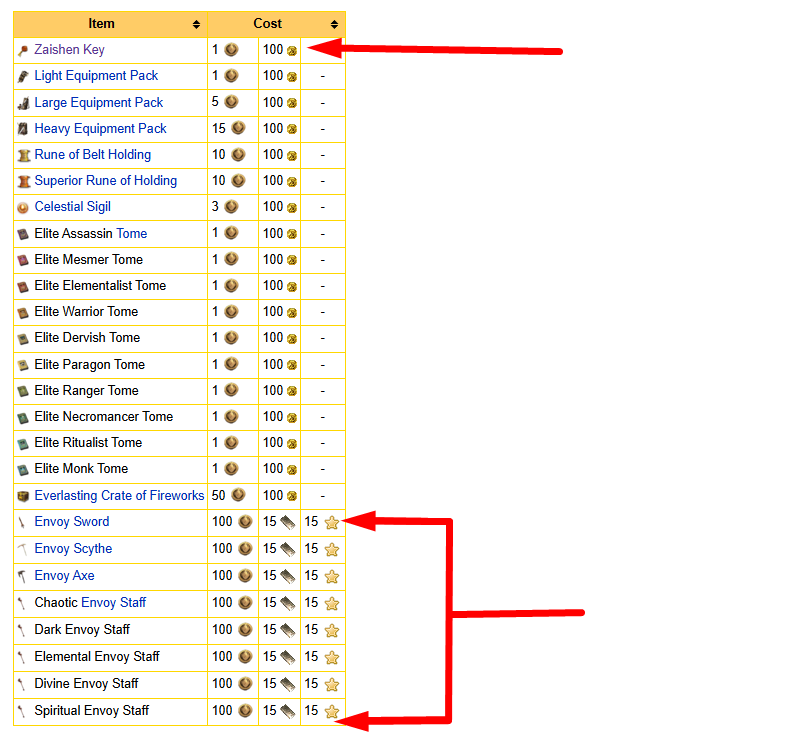Click the Tome link in Elite Assassin row
This screenshot has width=795, height=736.
coord(132,234)
